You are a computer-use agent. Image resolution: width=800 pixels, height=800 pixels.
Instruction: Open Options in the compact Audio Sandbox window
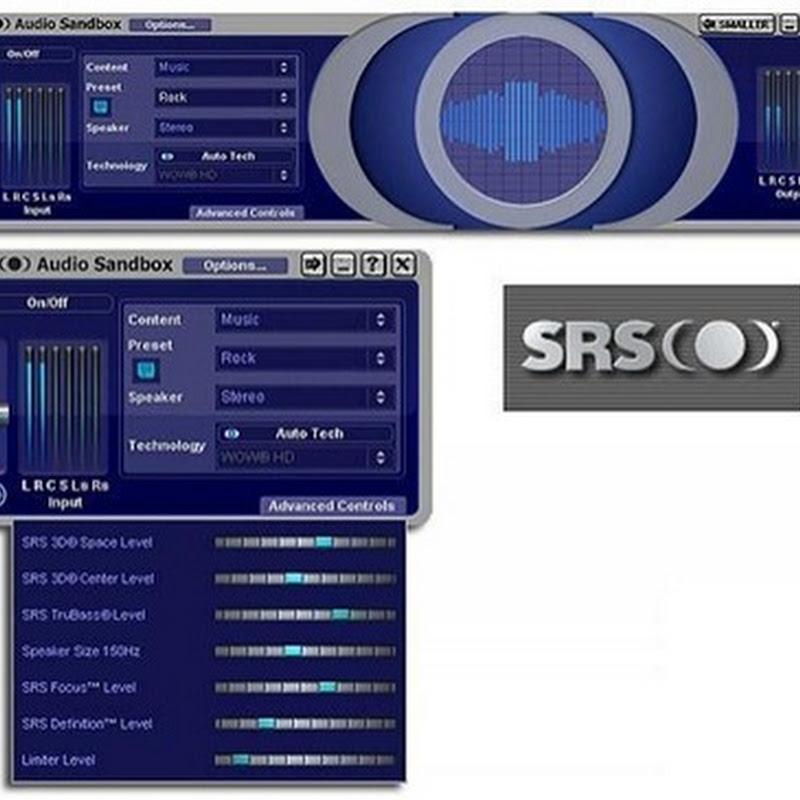(235, 266)
